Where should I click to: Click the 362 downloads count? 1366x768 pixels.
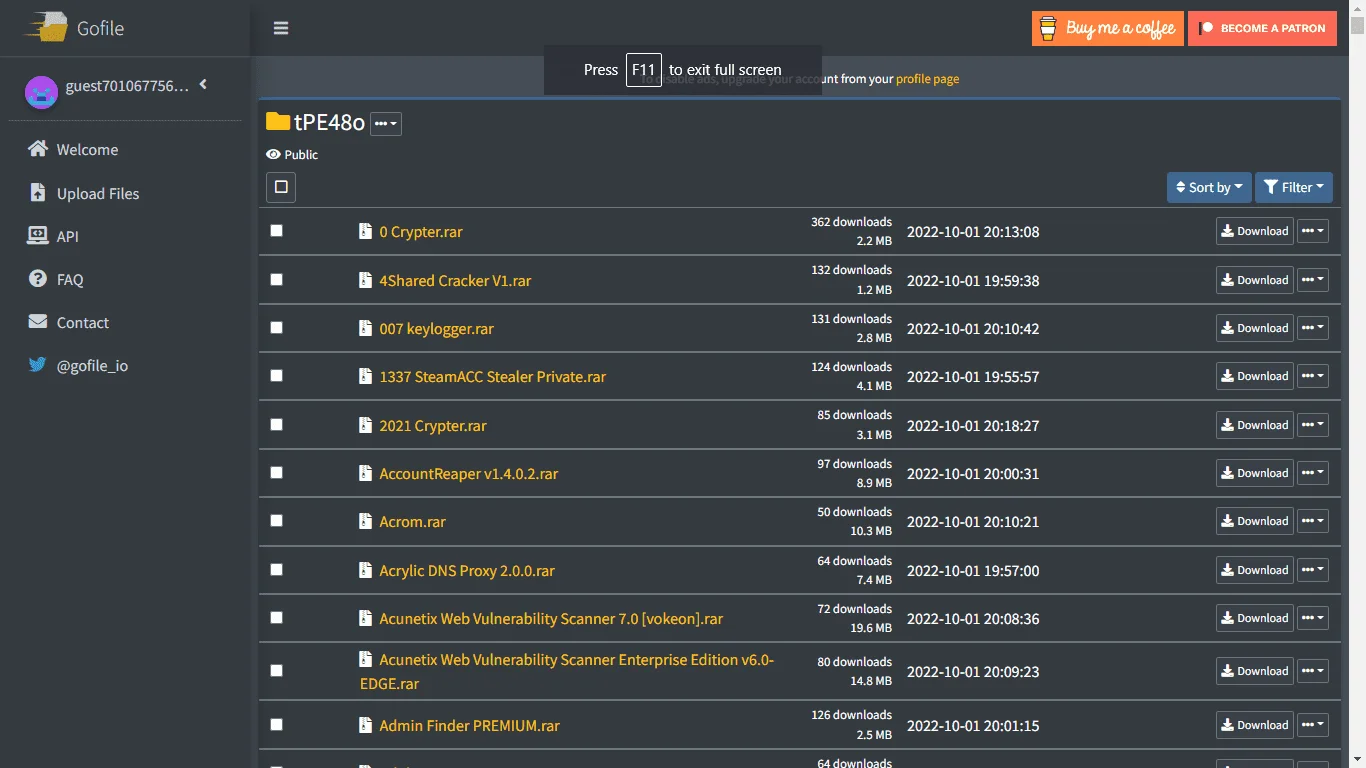[851, 222]
